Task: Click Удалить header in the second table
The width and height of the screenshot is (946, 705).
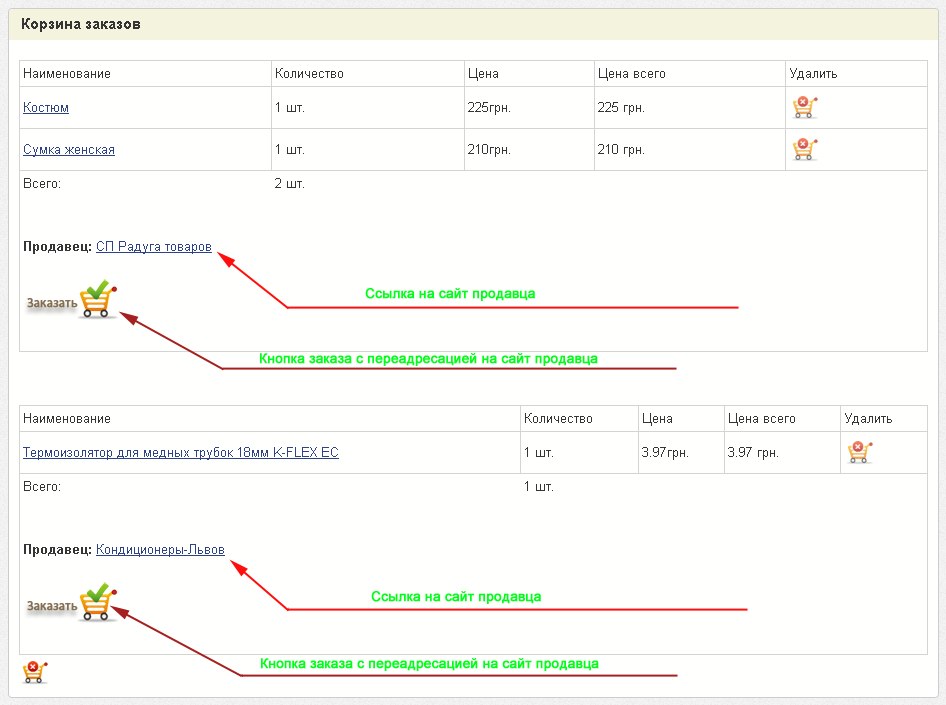Action: click(868, 419)
